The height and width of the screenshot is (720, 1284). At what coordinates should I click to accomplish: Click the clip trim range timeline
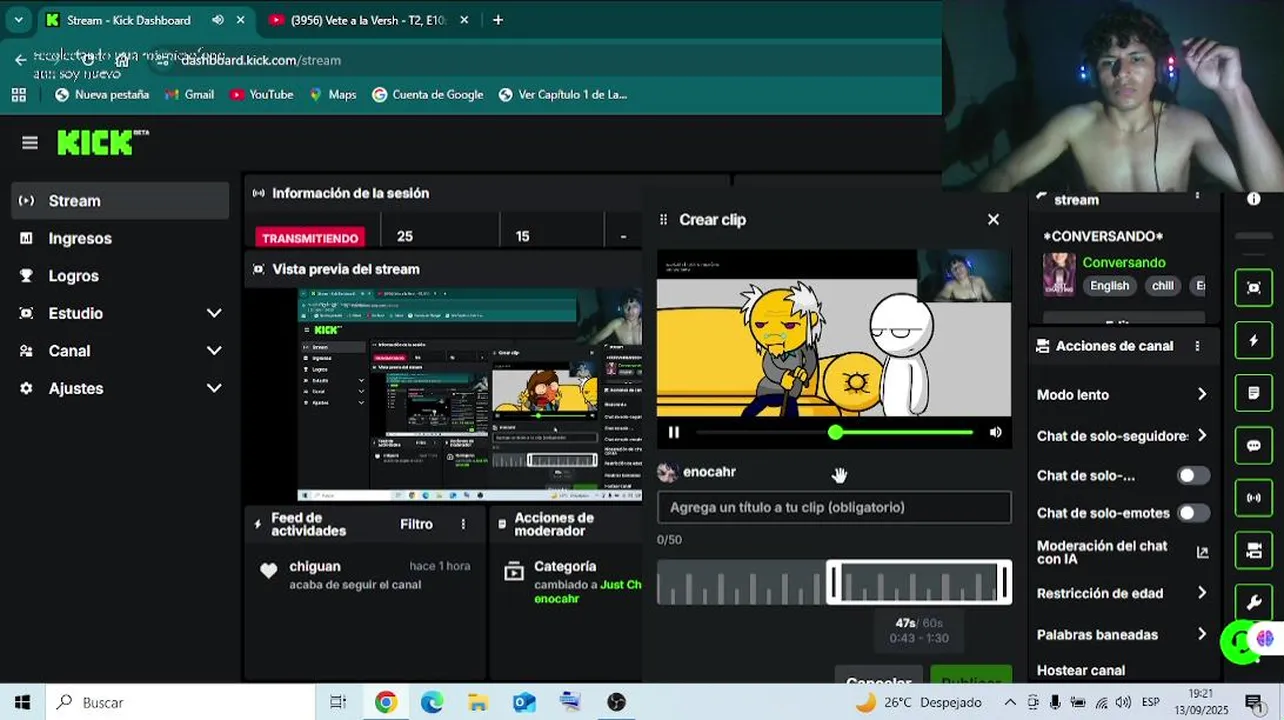point(834,582)
